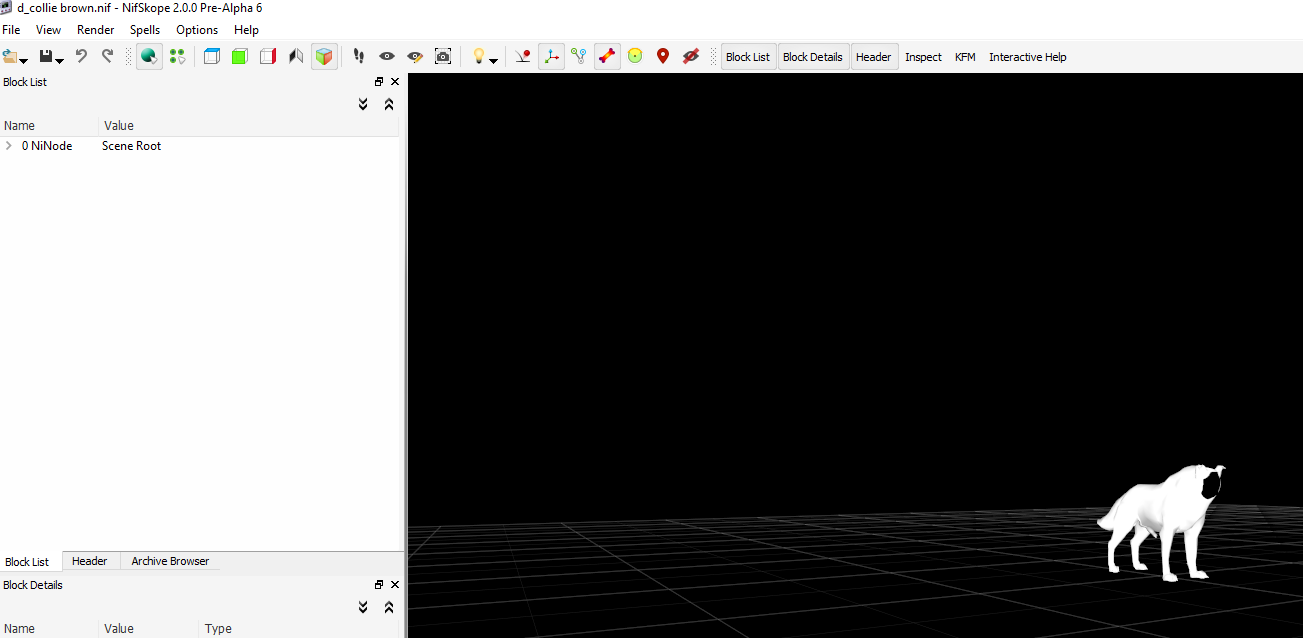The image size is (1303, 638).
Task: Toggle the show axes icon
Action: tap(551, 57)
